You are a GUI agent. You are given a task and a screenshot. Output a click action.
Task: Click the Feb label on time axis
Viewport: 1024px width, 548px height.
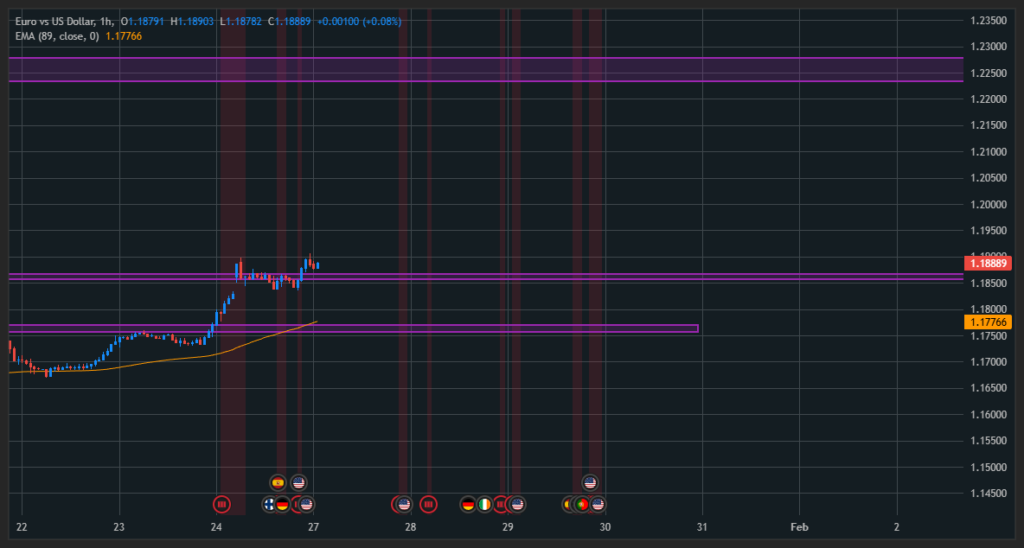coord(798,527)
